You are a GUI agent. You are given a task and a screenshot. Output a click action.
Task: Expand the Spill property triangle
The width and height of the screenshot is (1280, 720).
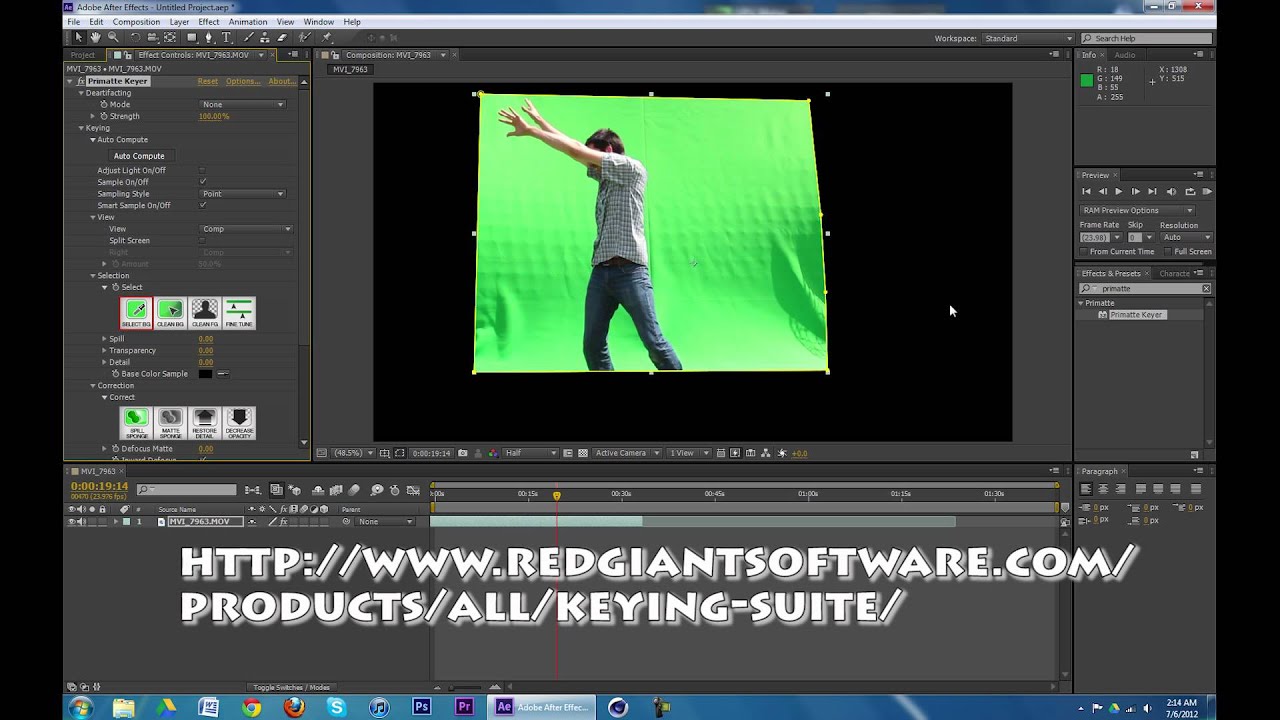click(x=104, y=339)
